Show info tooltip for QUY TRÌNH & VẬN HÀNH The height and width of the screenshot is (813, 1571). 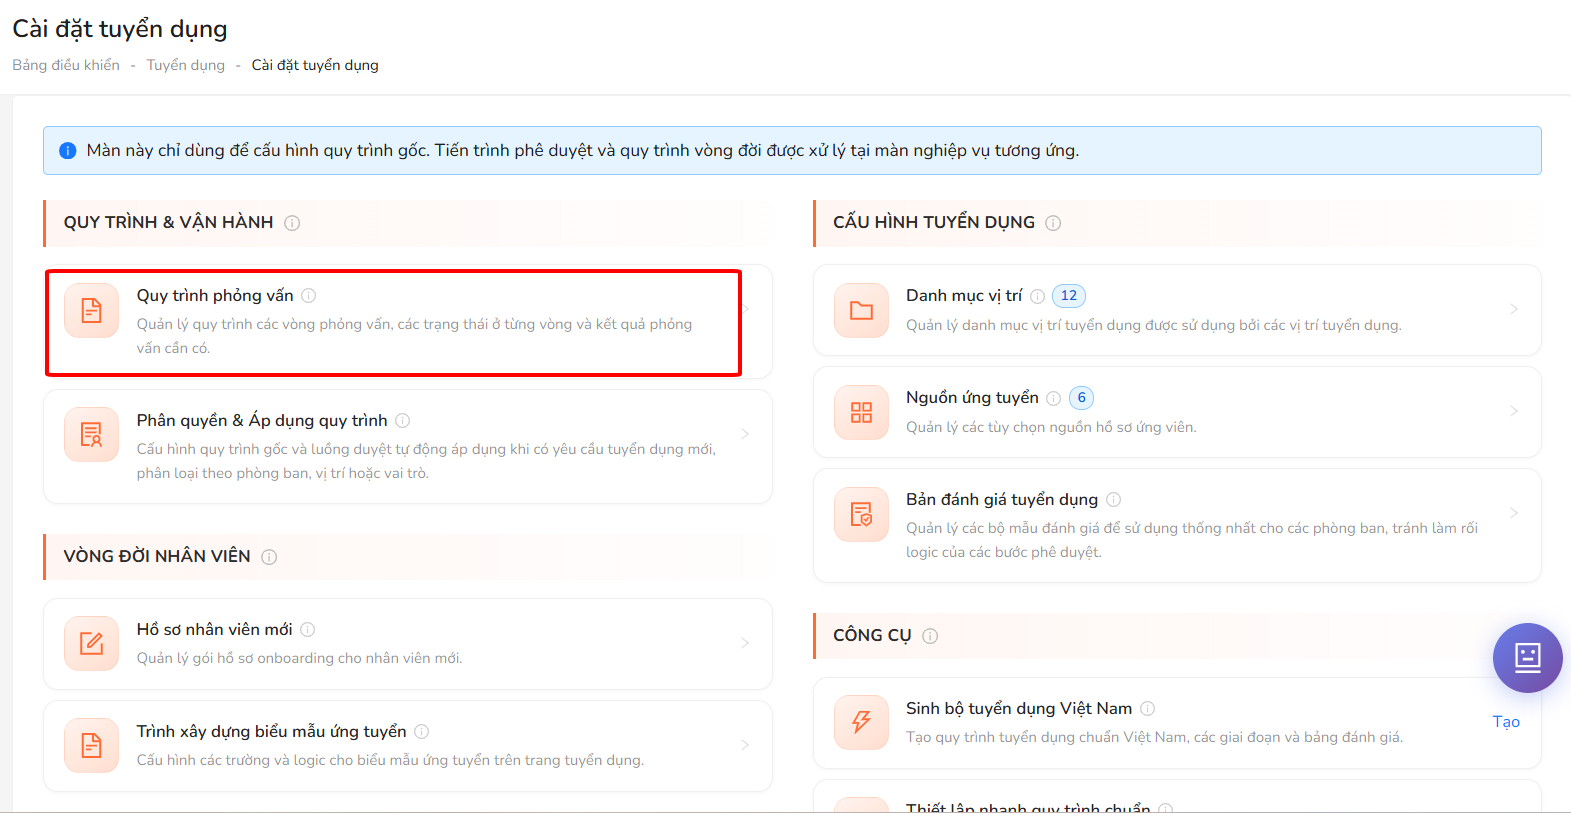coord(292,223)
